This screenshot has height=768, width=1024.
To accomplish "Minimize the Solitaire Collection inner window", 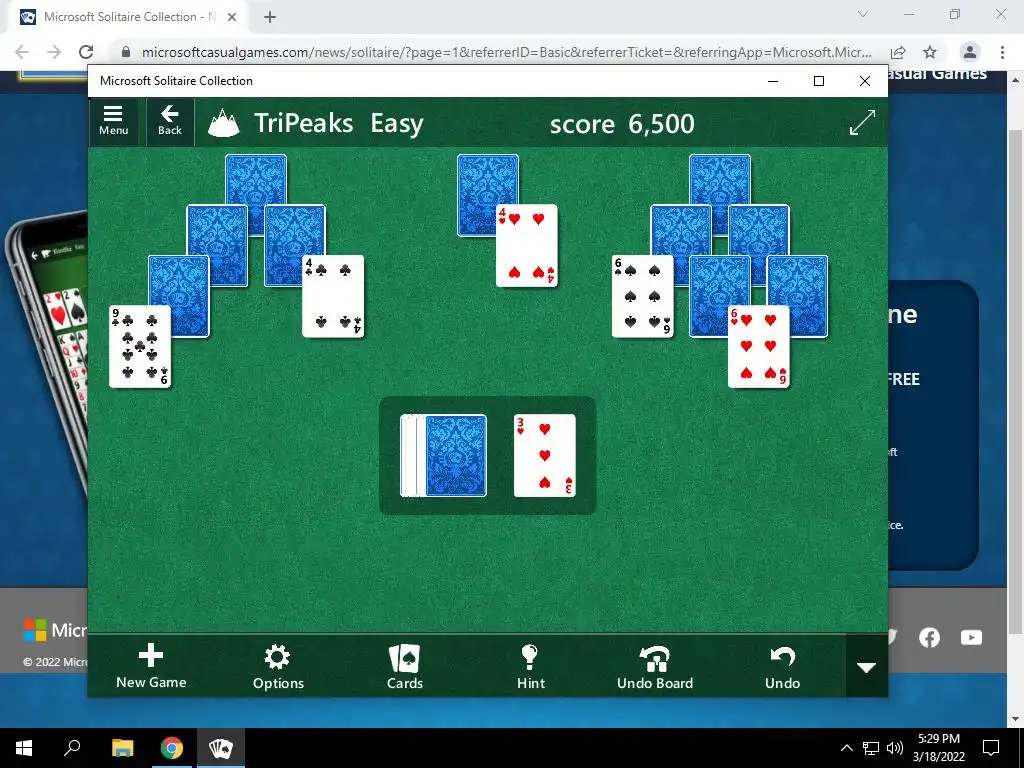I will [x=773, y=81].
